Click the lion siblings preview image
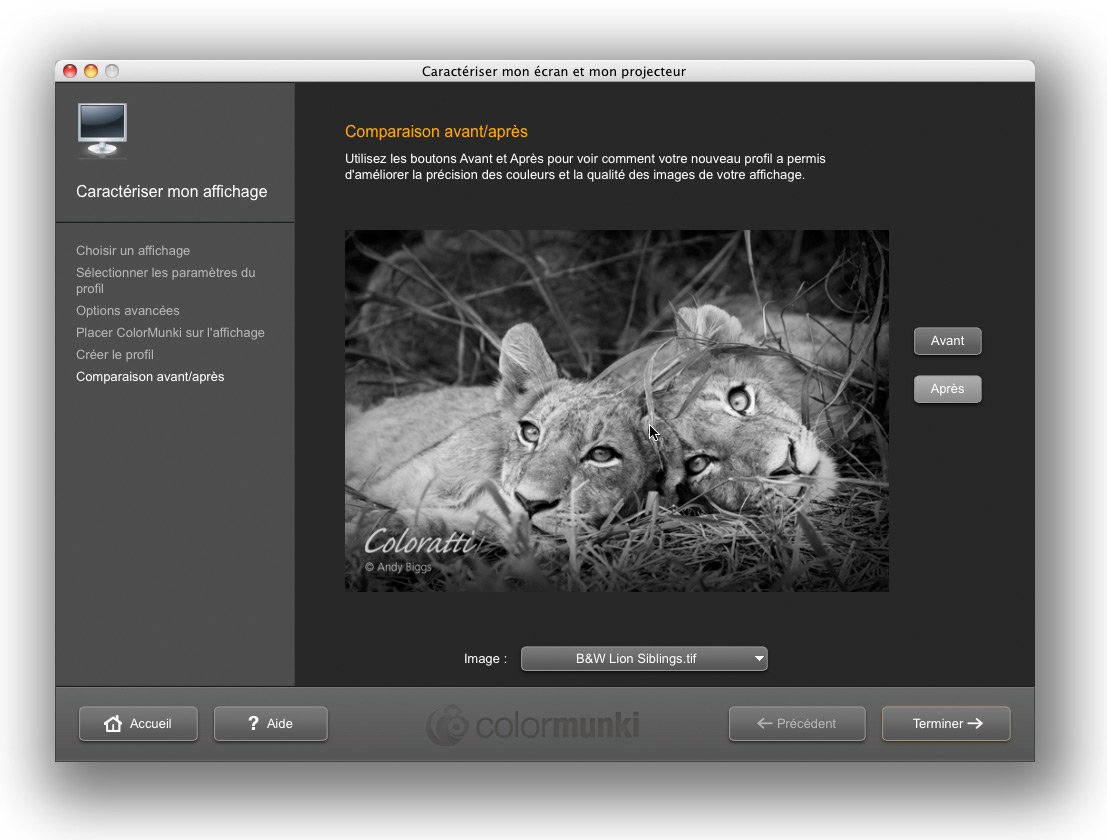 tap(617, 411)
